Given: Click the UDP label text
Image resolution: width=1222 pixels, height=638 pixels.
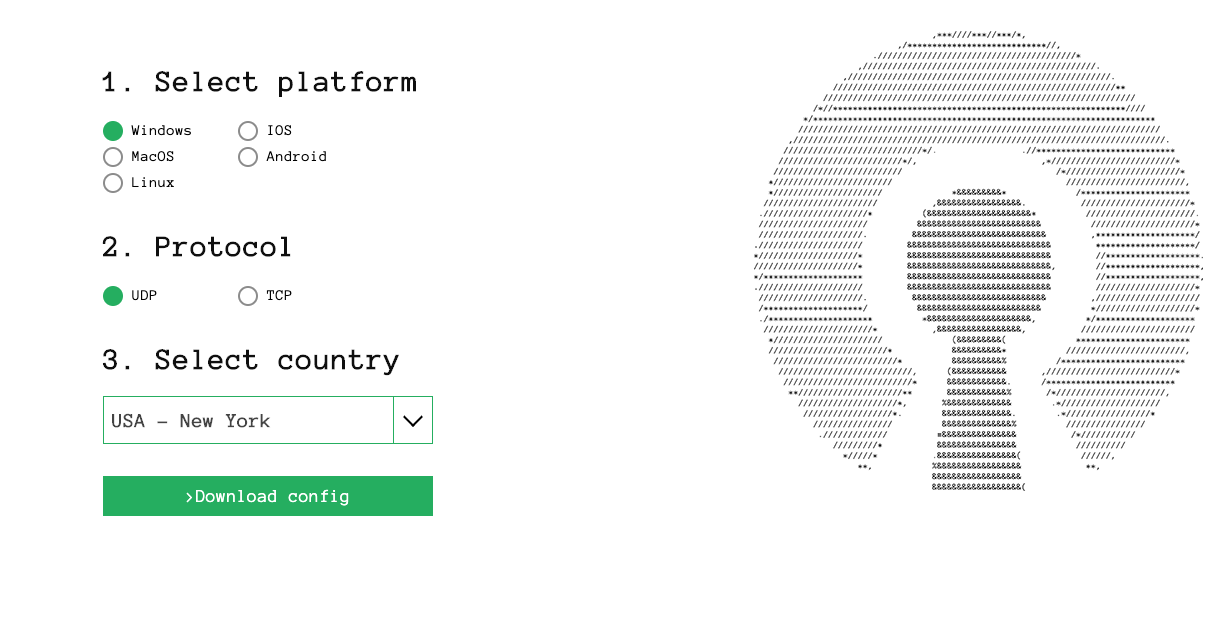Looking at the screenshot, I should click(x=144, y=296).
